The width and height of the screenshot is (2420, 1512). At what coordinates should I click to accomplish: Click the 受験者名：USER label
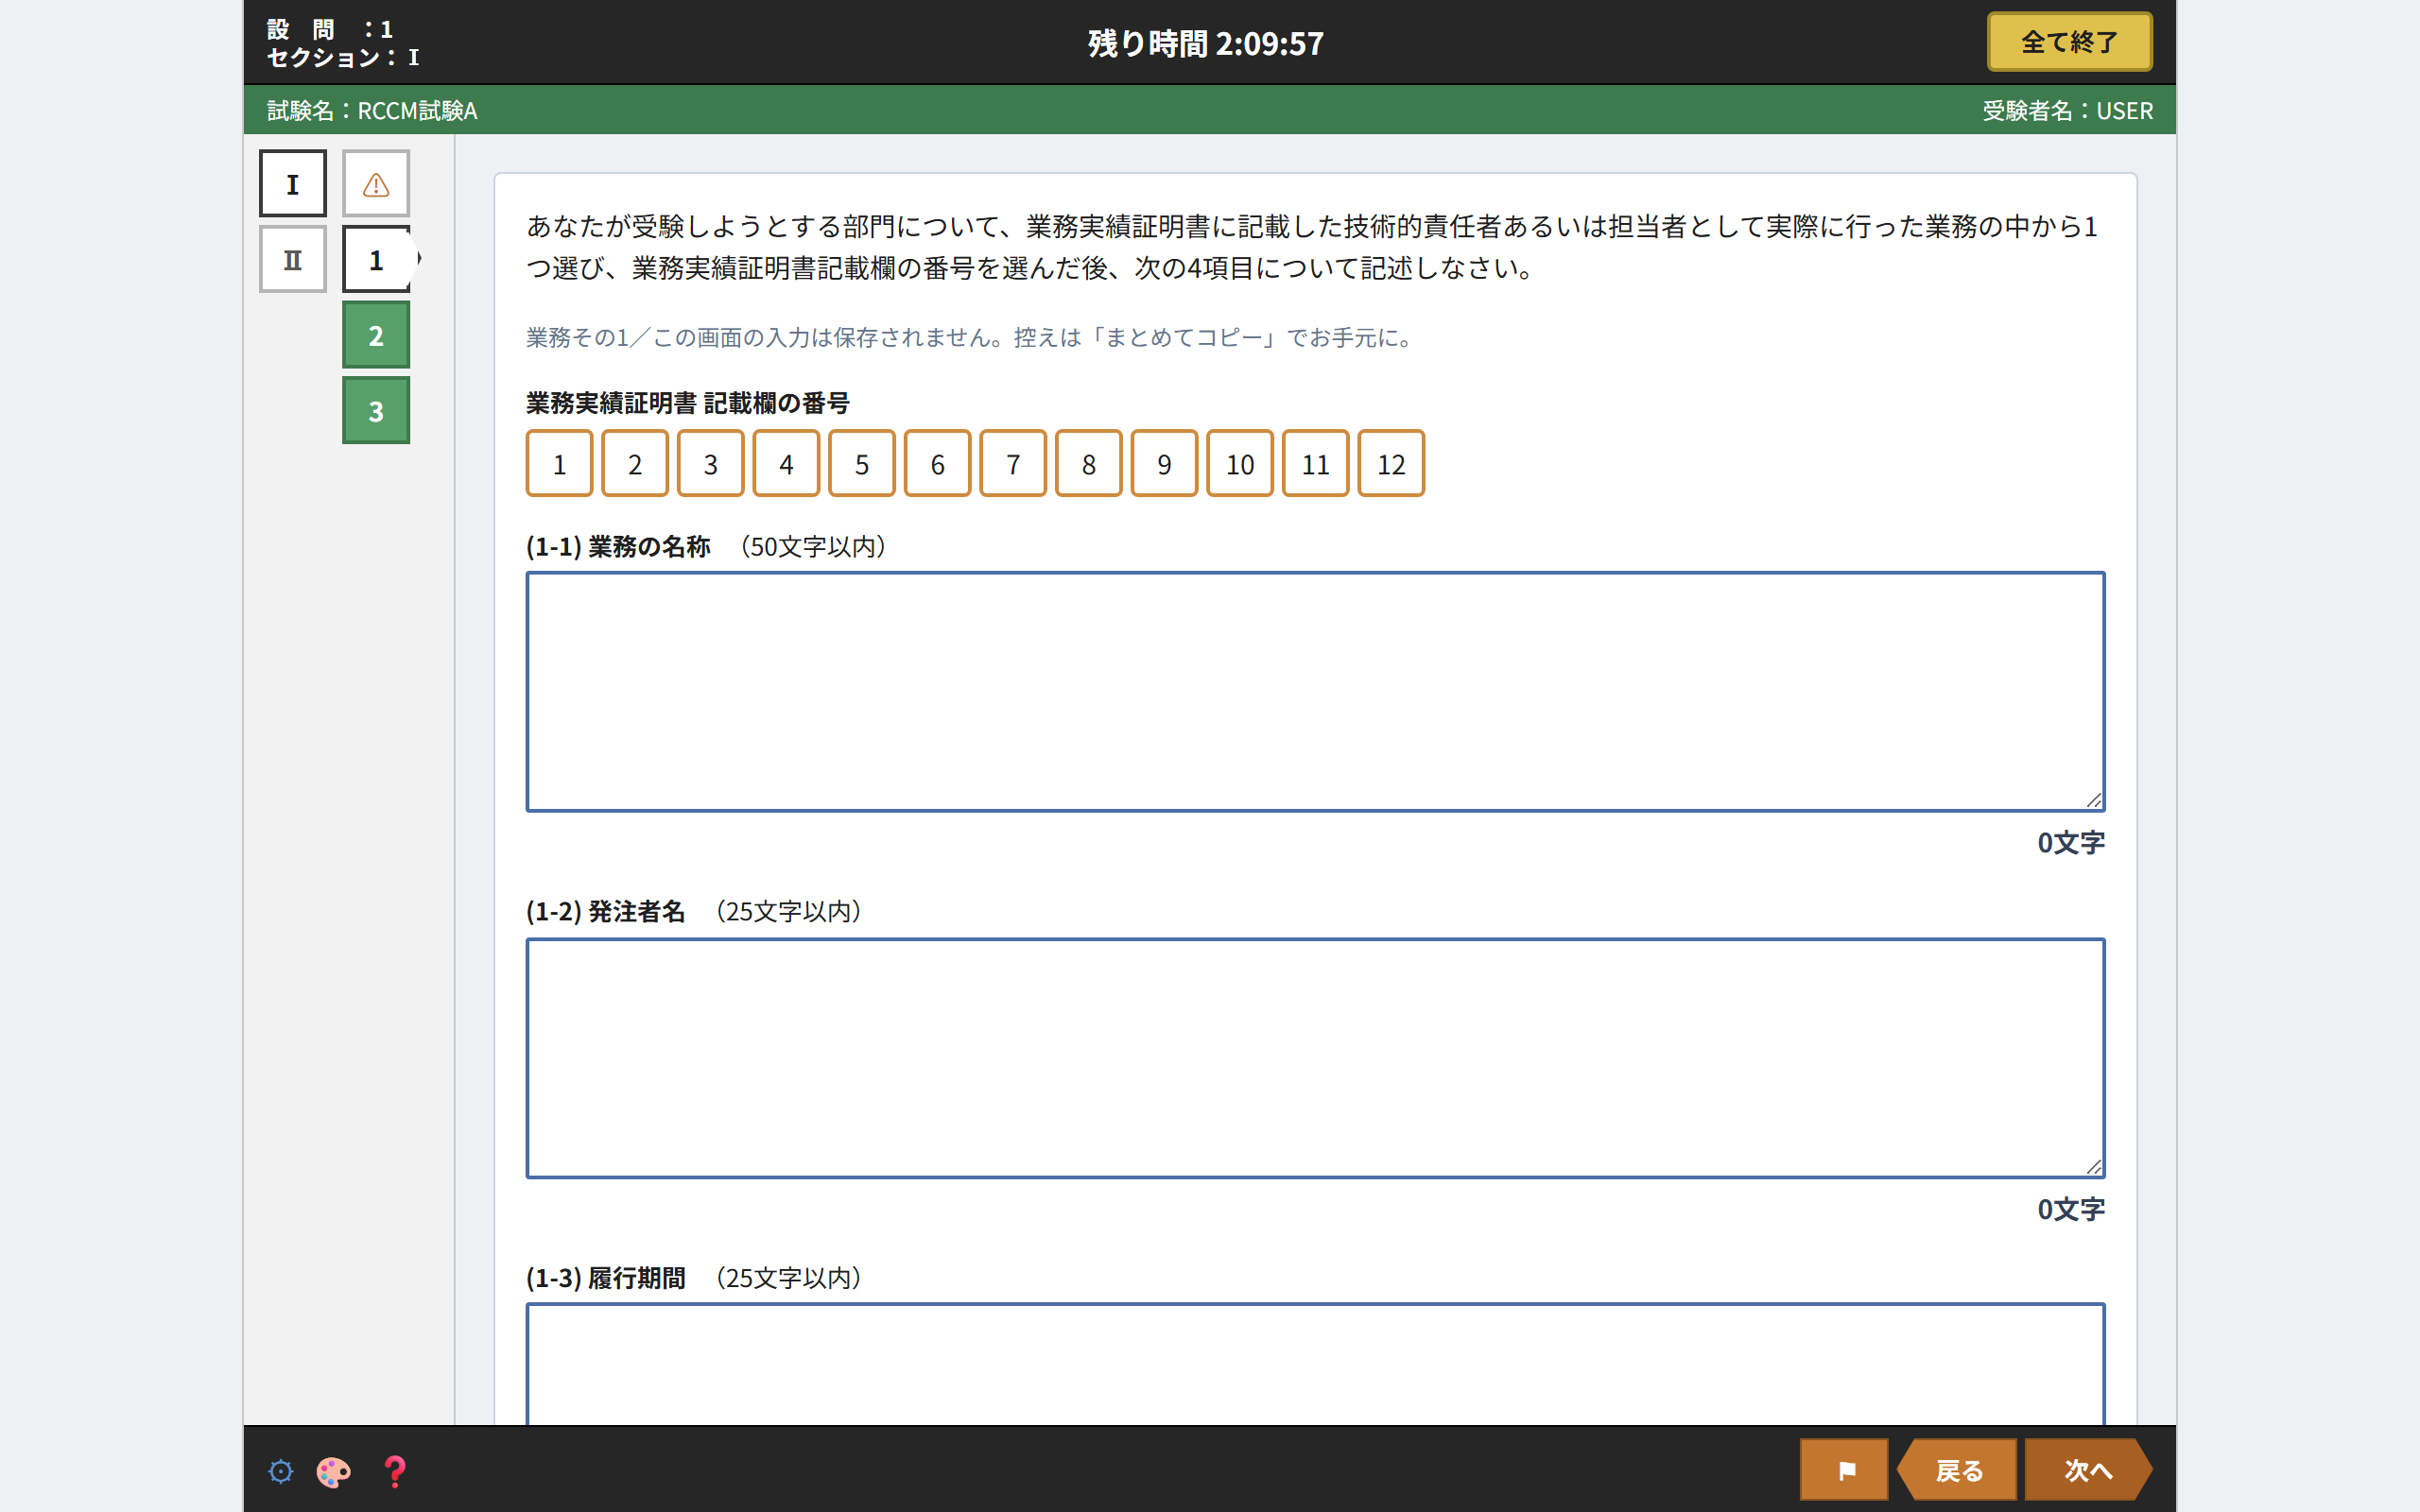coord(2068,110)
